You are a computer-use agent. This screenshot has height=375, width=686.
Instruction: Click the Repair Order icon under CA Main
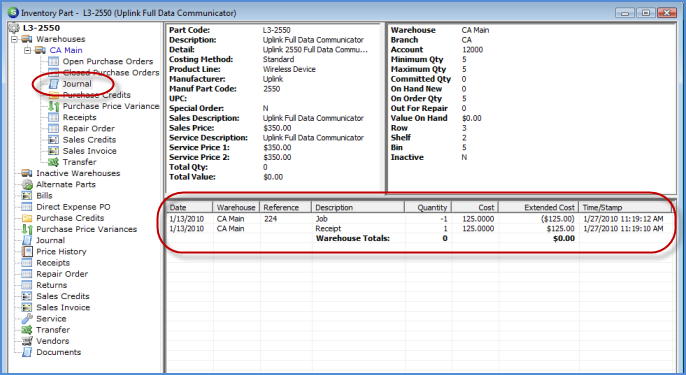coord(53,129)
